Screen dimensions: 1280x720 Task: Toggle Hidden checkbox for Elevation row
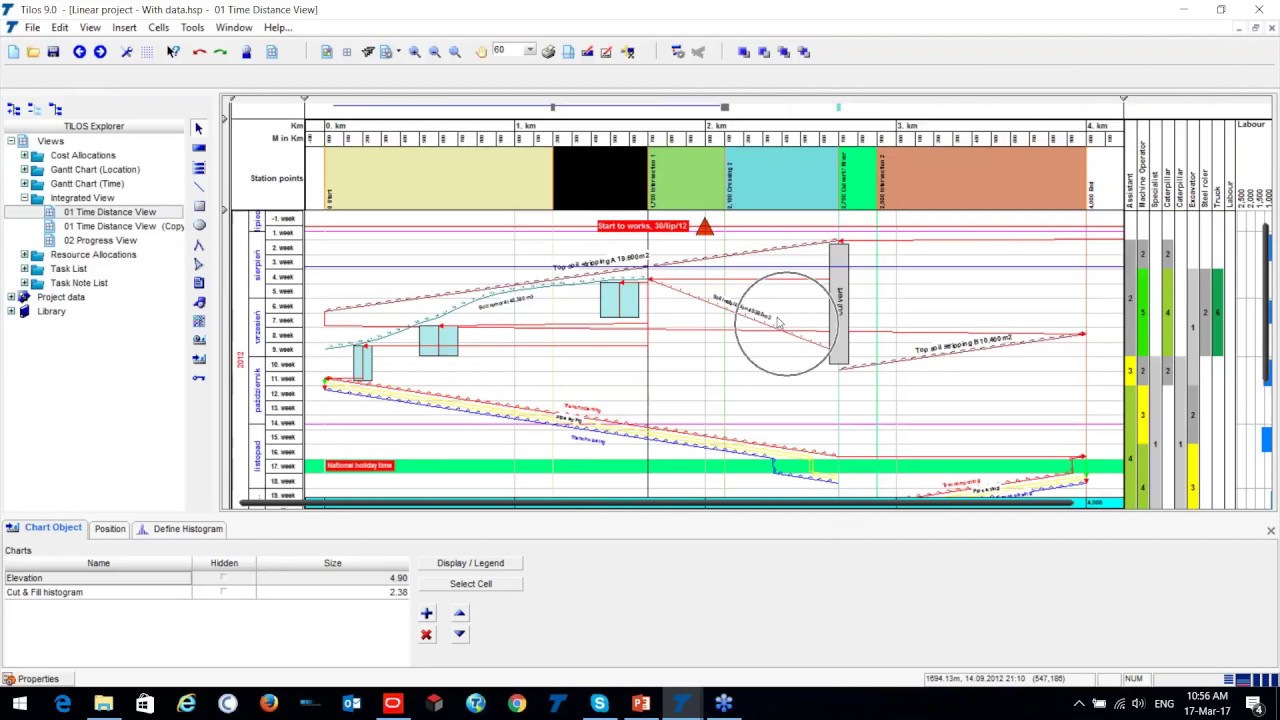tap(223, 578)
